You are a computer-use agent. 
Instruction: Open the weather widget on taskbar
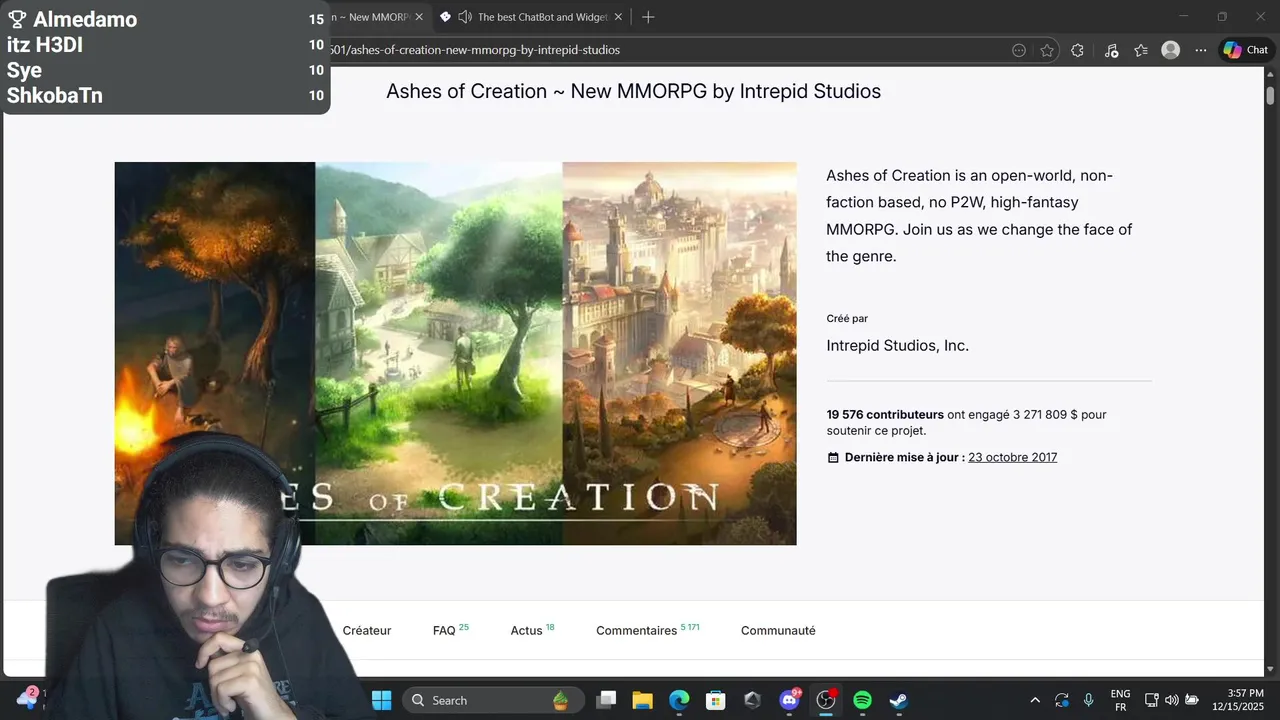[x=27, y=698]
